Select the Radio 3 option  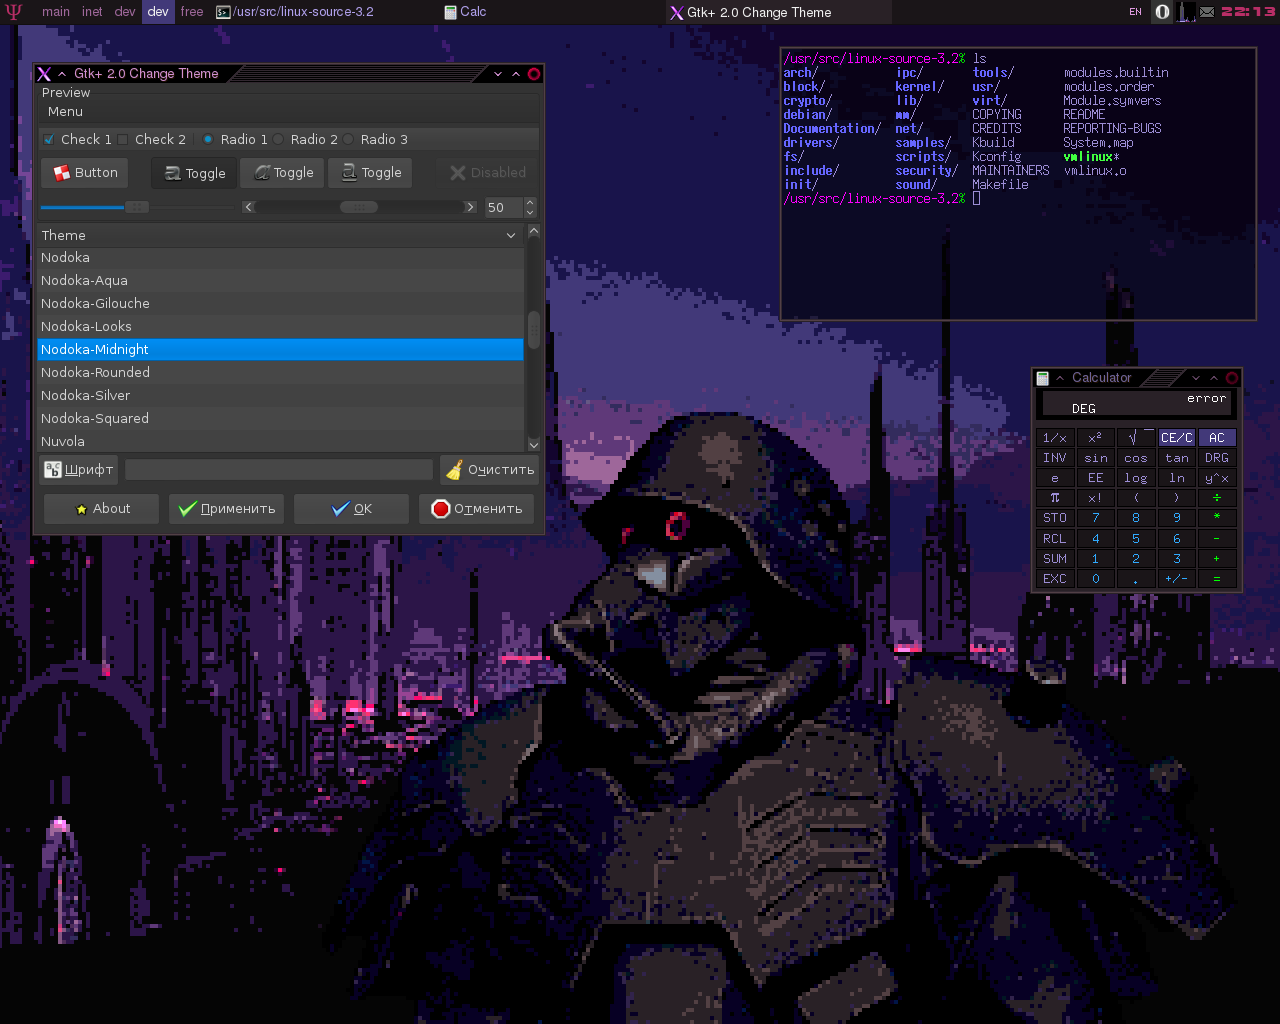(348, 139)
